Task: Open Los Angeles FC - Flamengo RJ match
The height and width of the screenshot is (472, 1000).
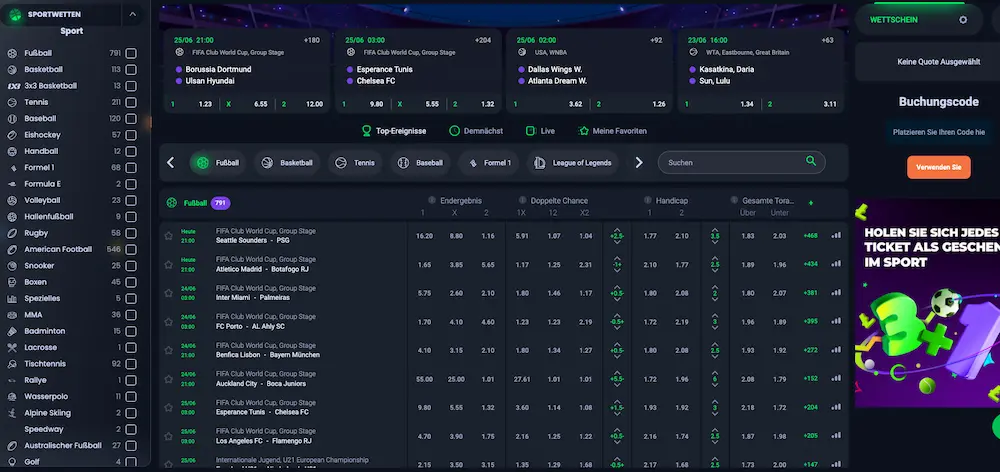Action: pos(263,441)
